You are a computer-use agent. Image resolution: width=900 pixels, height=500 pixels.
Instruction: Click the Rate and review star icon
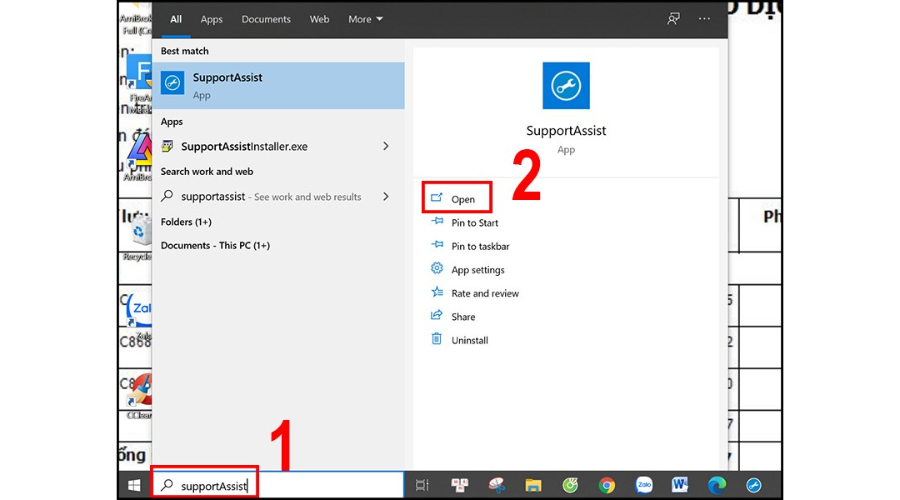tap(437, 292)
